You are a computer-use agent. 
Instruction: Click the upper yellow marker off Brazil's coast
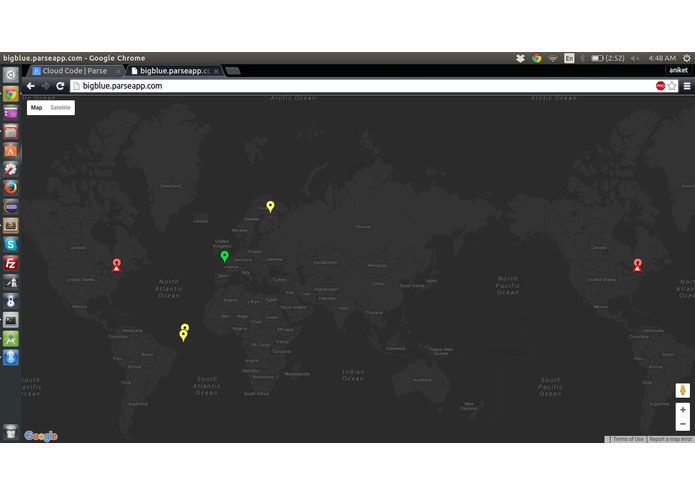pyautogui.click(x=185, y=327)
